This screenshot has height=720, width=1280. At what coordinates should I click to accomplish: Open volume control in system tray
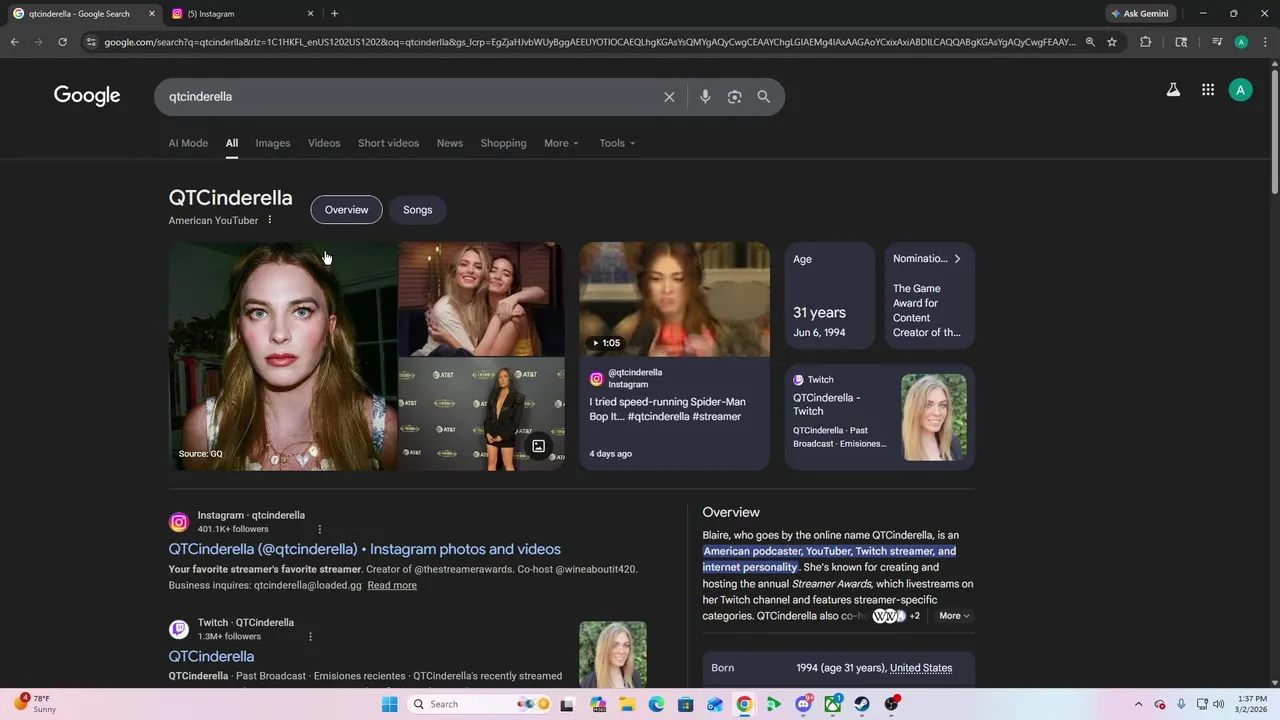(x=1218, y=704)
